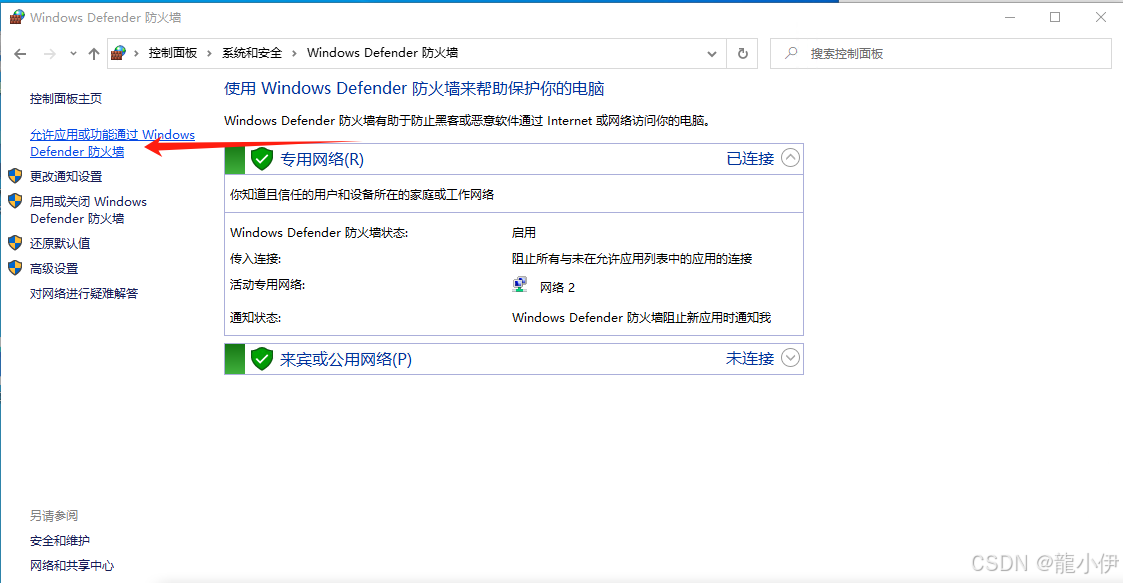The image size is (1123, 583).
Task: Click green shield icon for 来宾或公用网络
Action: click(262, 358)
